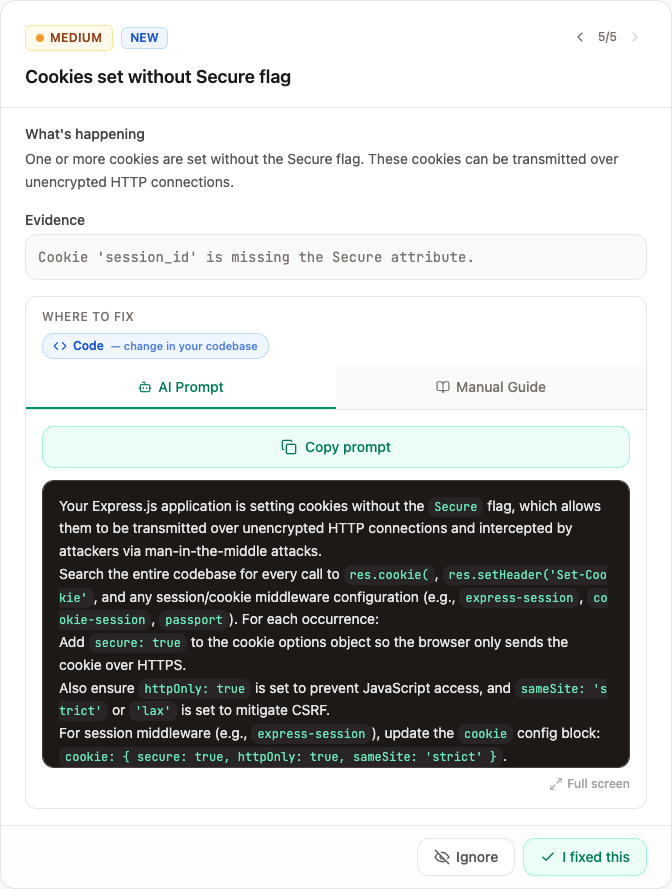Screen dimensions: 672x889
Task: Open the prompt in Full screen
Action: (590, 784)
